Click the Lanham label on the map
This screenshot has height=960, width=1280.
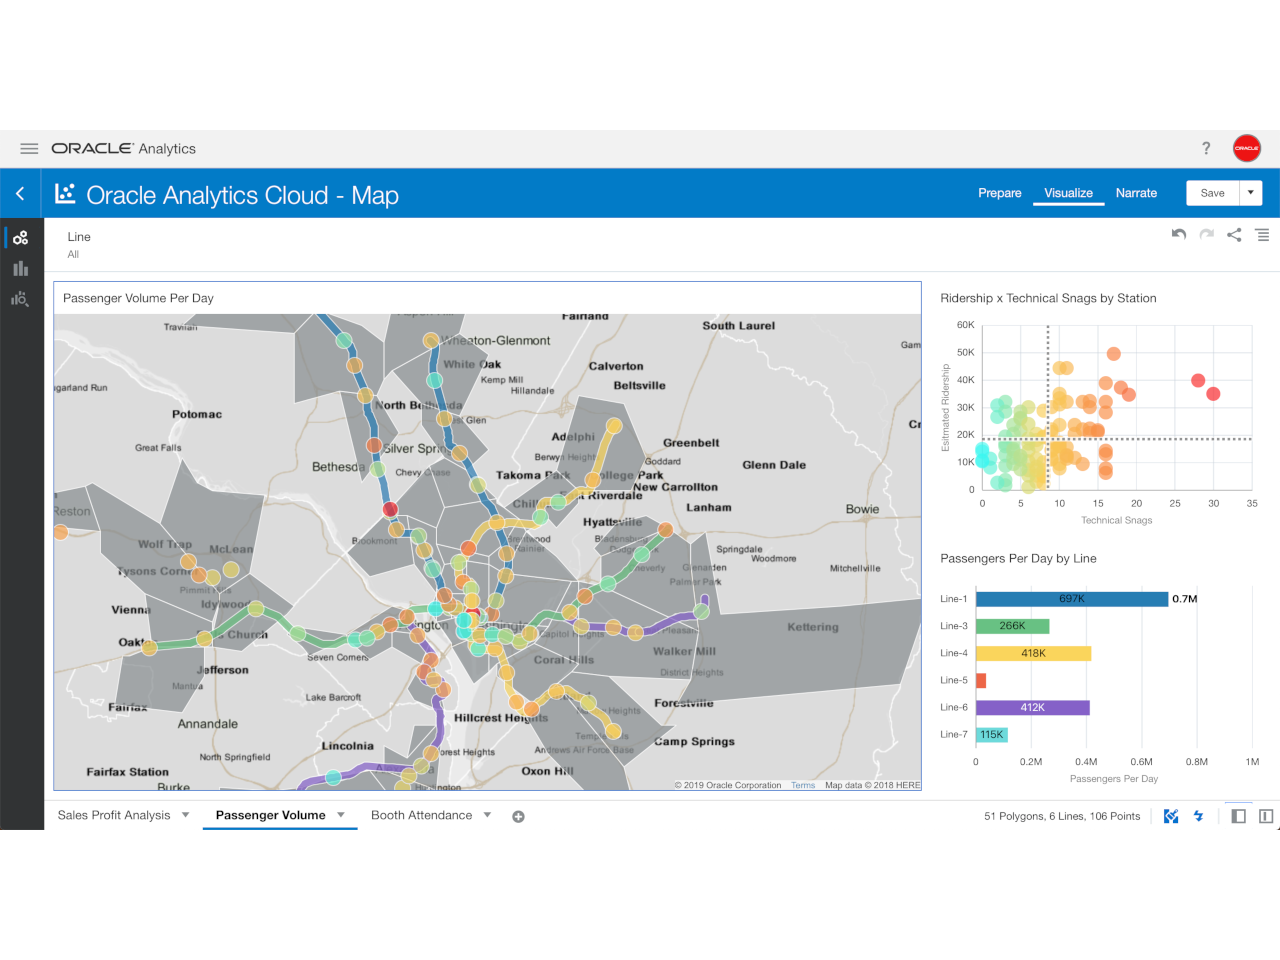(709, 508)
